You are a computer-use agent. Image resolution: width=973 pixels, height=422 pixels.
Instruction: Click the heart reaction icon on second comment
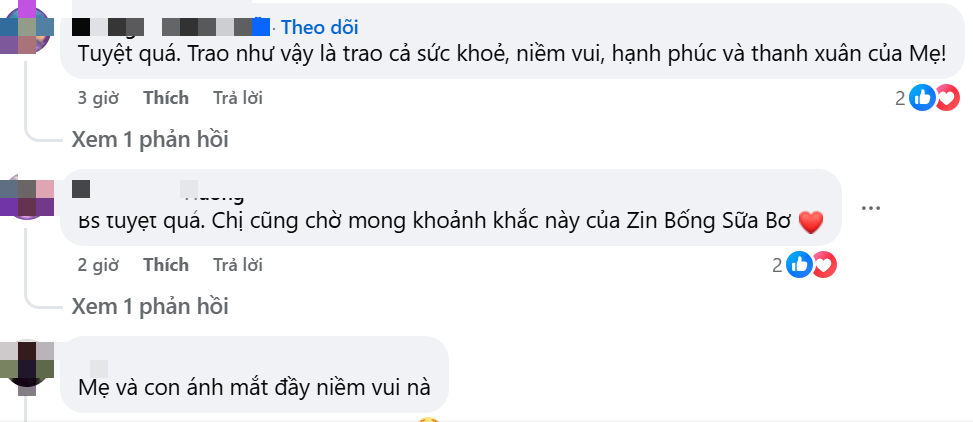[825, 265]
